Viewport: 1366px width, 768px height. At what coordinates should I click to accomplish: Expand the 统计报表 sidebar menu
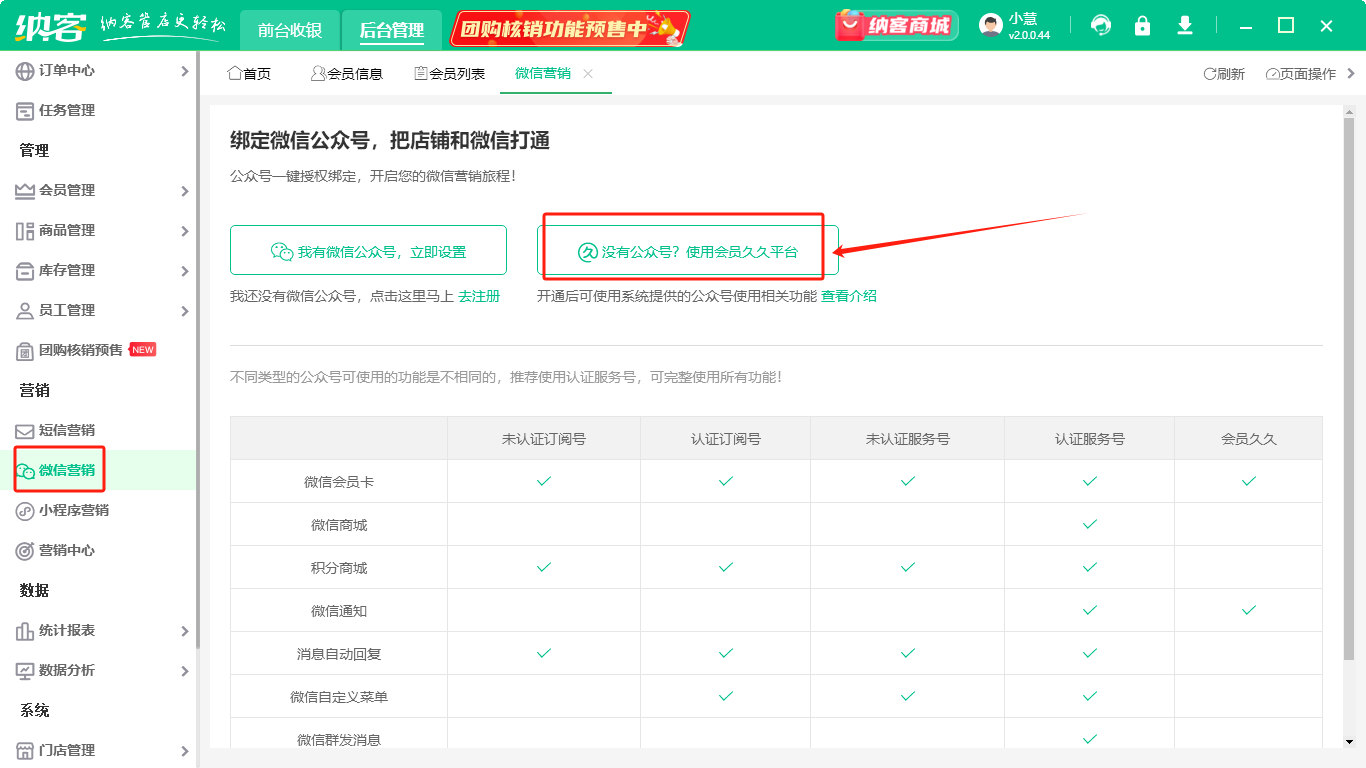click(x=62, y=631)
